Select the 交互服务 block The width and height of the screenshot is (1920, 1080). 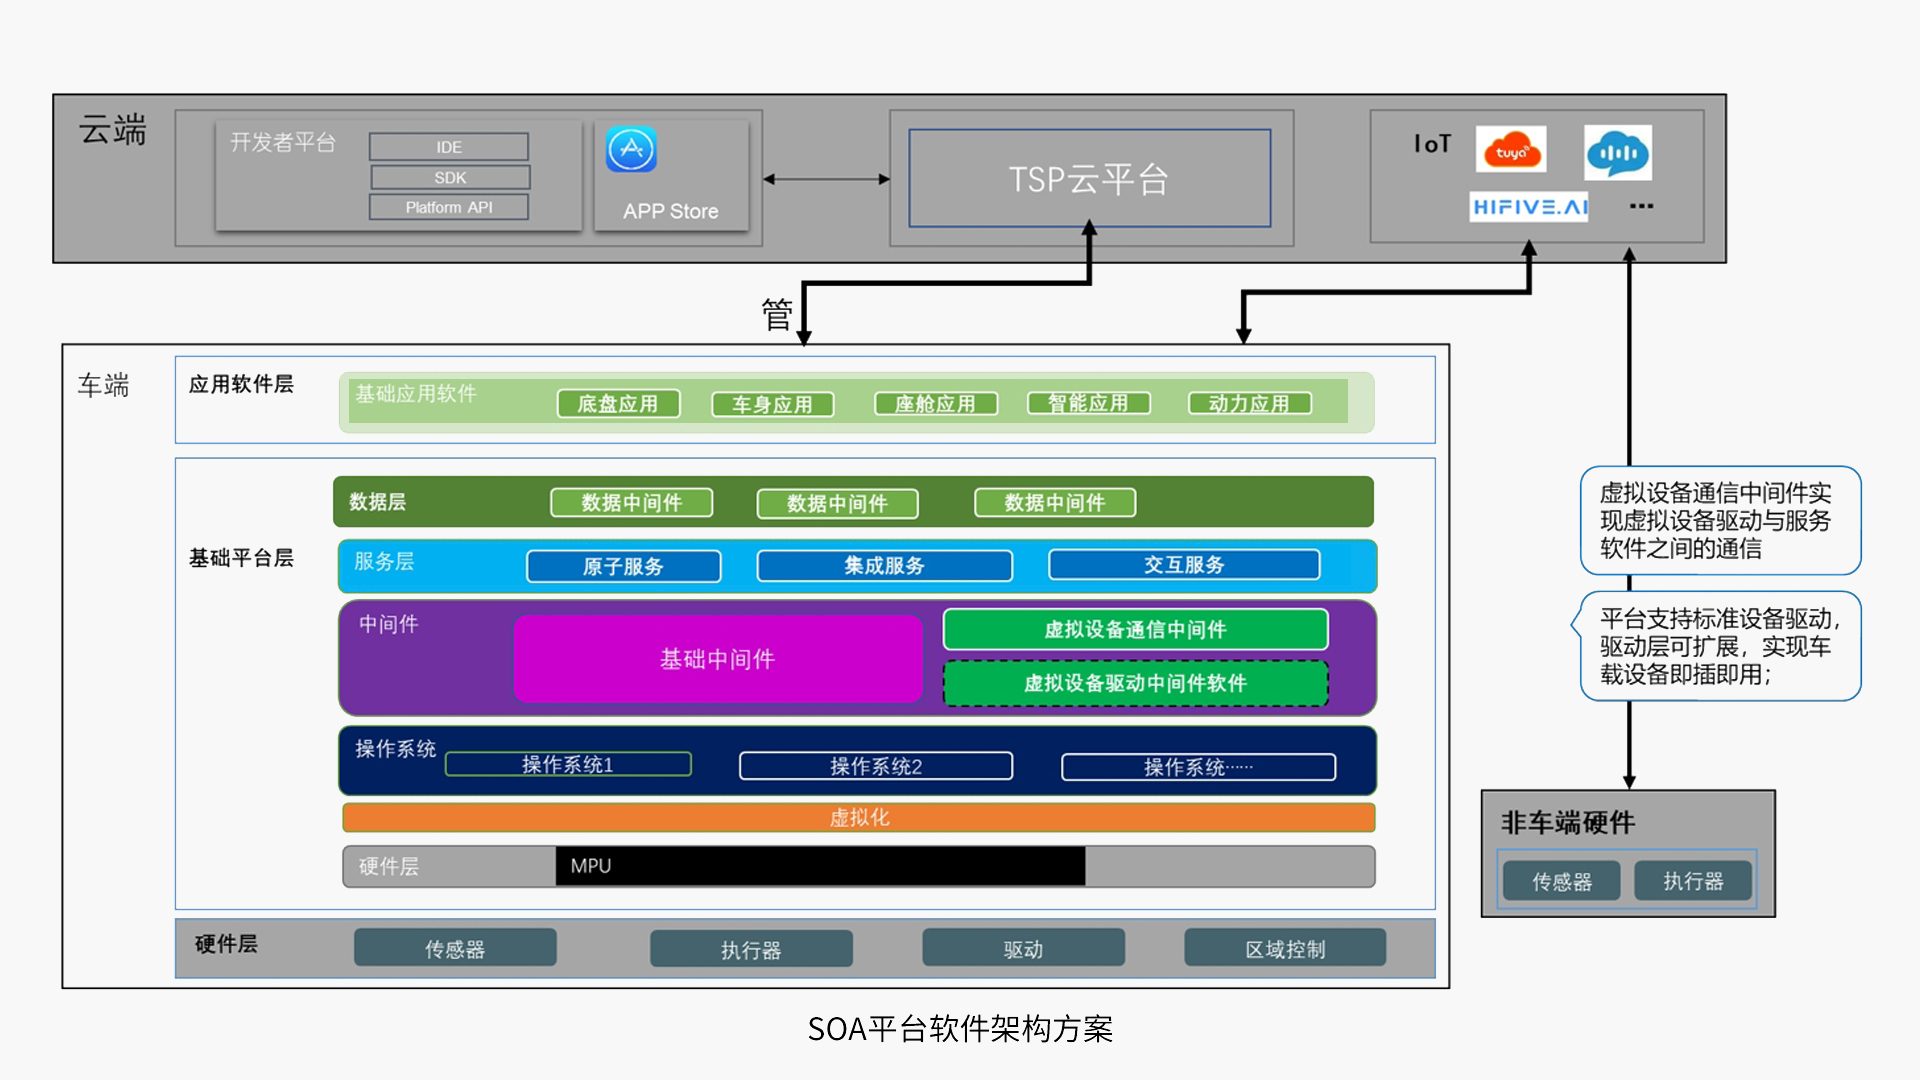[x=1184, y=565]
